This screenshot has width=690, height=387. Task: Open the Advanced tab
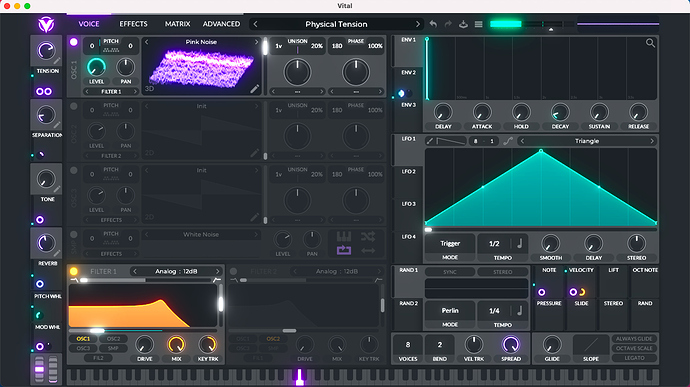(x=221, y=24)
